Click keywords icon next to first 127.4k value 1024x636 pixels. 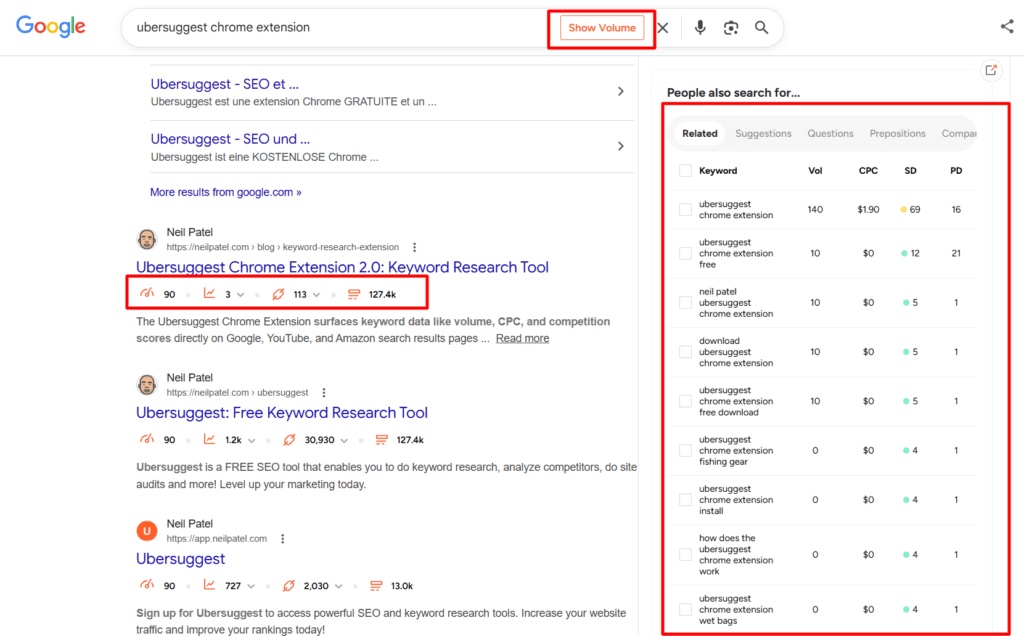tap(354, 294)
